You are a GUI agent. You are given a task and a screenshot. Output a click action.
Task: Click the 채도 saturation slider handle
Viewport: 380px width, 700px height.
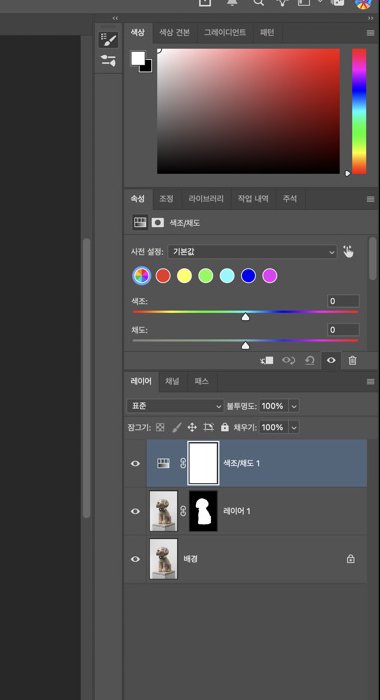[x=245, y=346]
